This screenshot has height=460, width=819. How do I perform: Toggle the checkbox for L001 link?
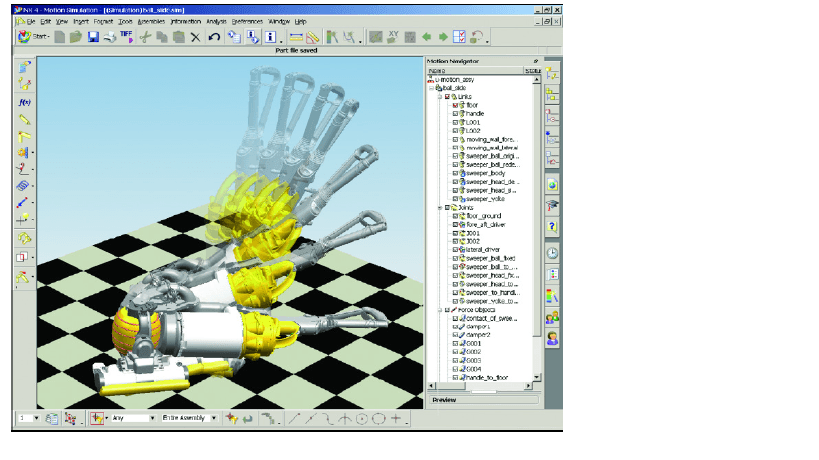(455, 122)
